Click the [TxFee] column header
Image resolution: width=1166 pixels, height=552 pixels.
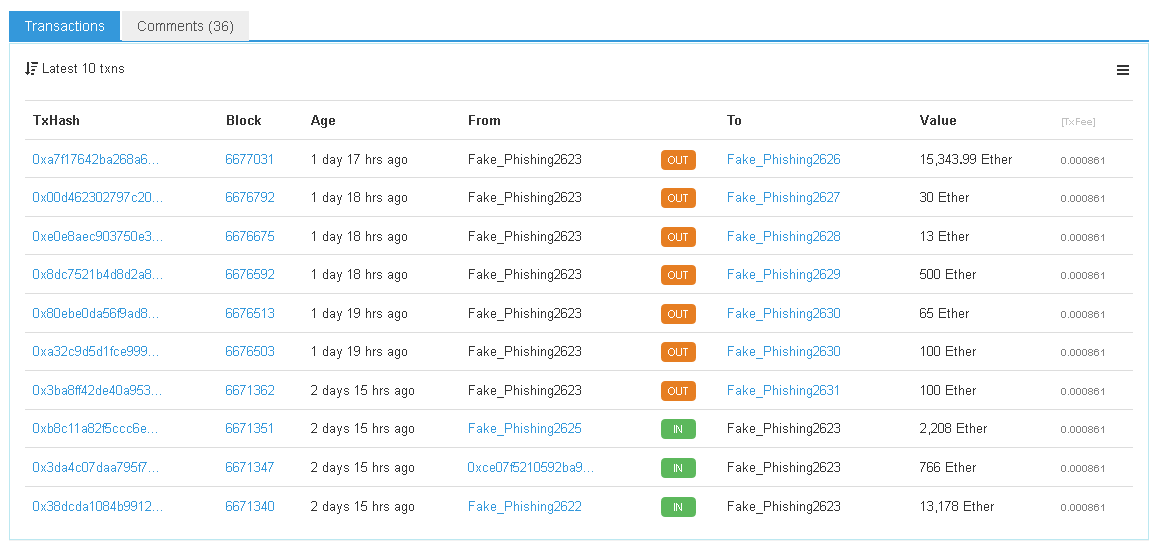click(x=1078, y=122)
